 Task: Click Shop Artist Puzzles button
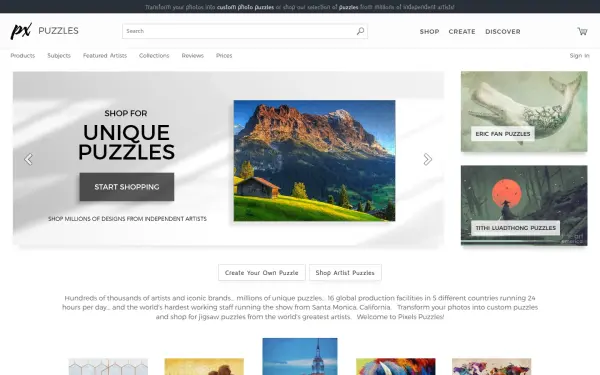[345, 272]
